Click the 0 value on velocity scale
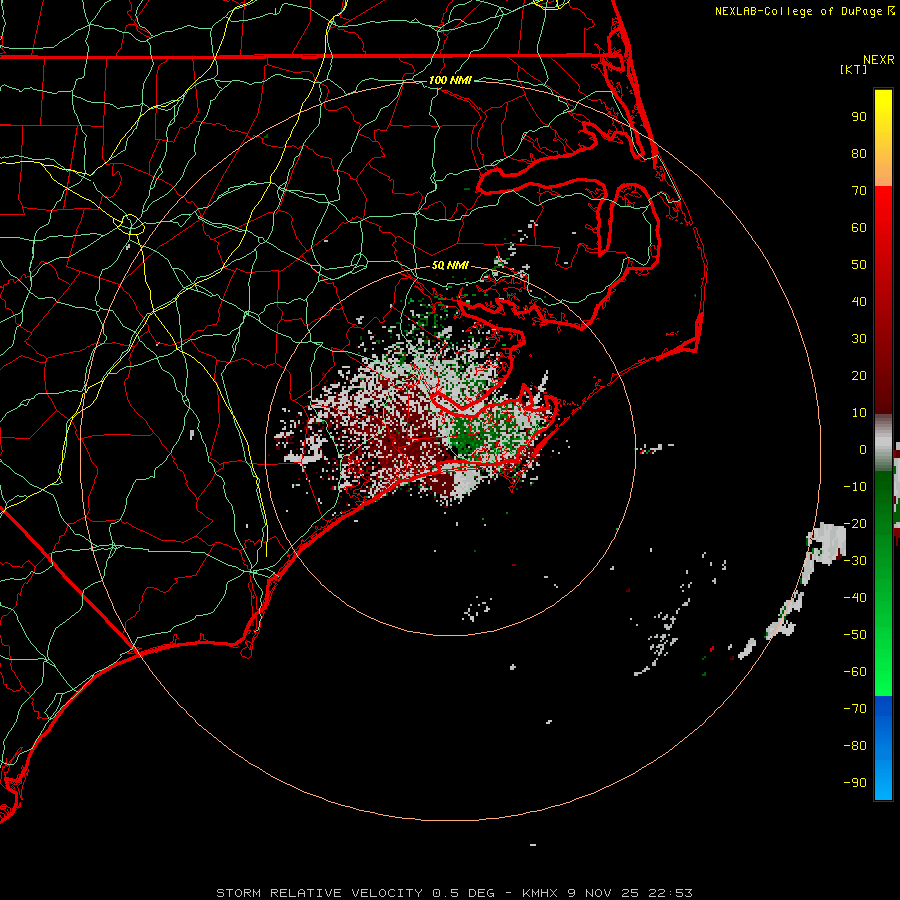Image resolution: width=900 pixels, height=900 pixels. coord(863,450)
